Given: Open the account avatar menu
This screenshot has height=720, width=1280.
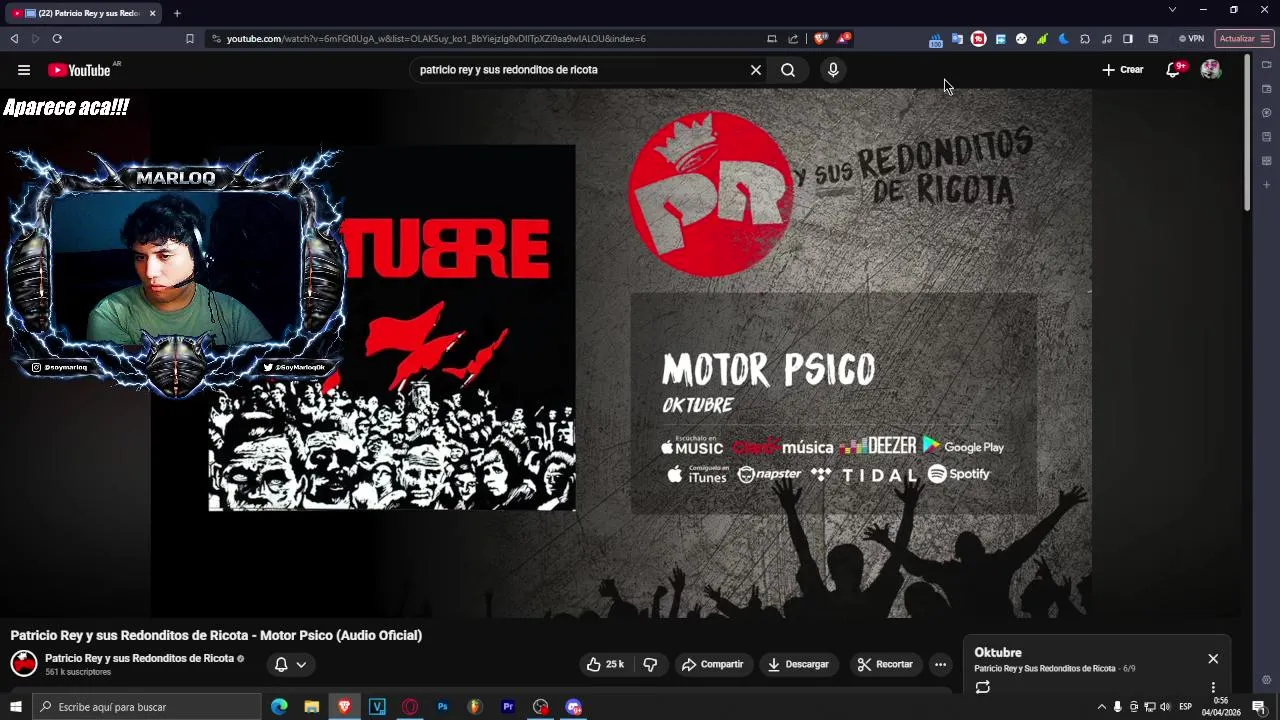Looking at the screenshot, I should click(1211, 70).
